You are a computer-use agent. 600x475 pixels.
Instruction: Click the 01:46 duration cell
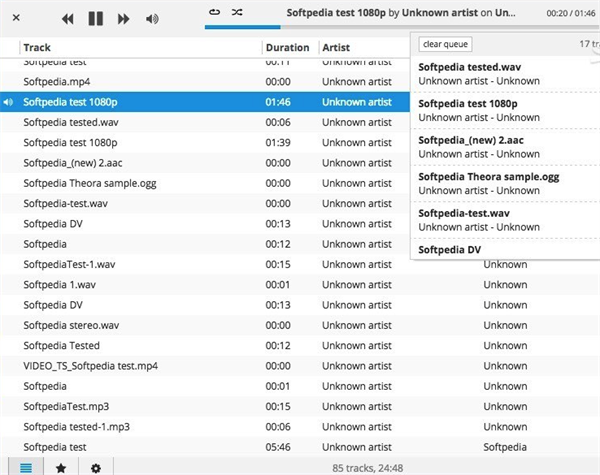[278, 102]
